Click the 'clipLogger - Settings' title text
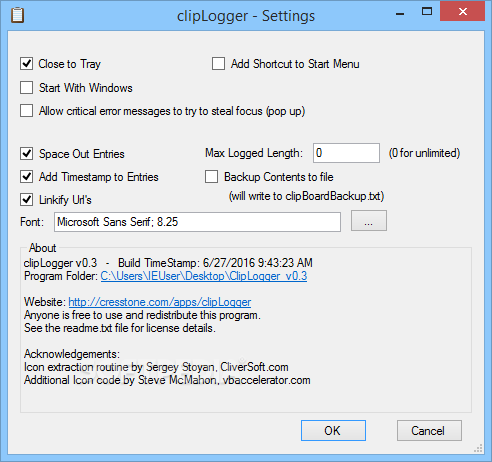Screen dimensions: 492x462 [246, 16]
